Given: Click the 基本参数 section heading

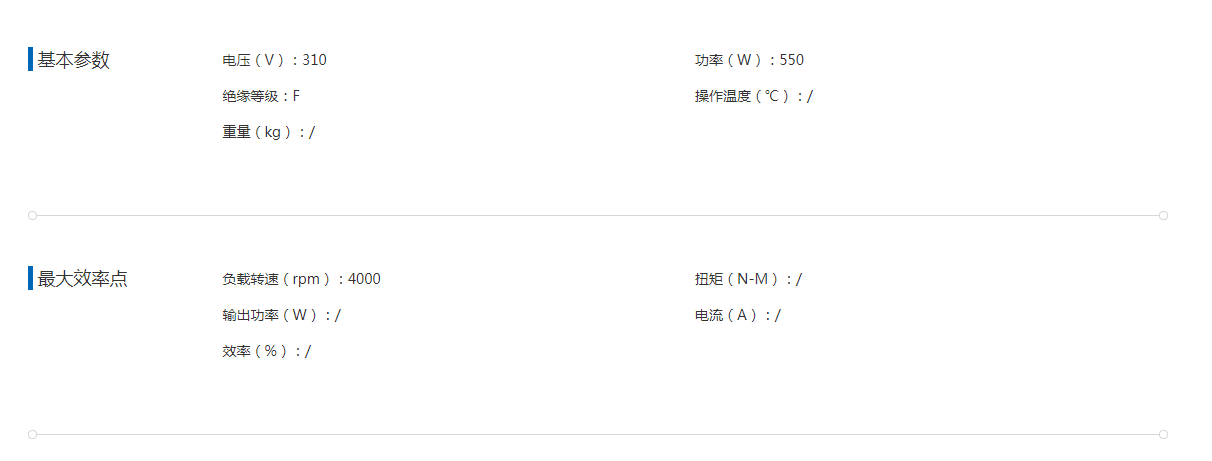Looking at the screenshot, I should click(74, 60).
